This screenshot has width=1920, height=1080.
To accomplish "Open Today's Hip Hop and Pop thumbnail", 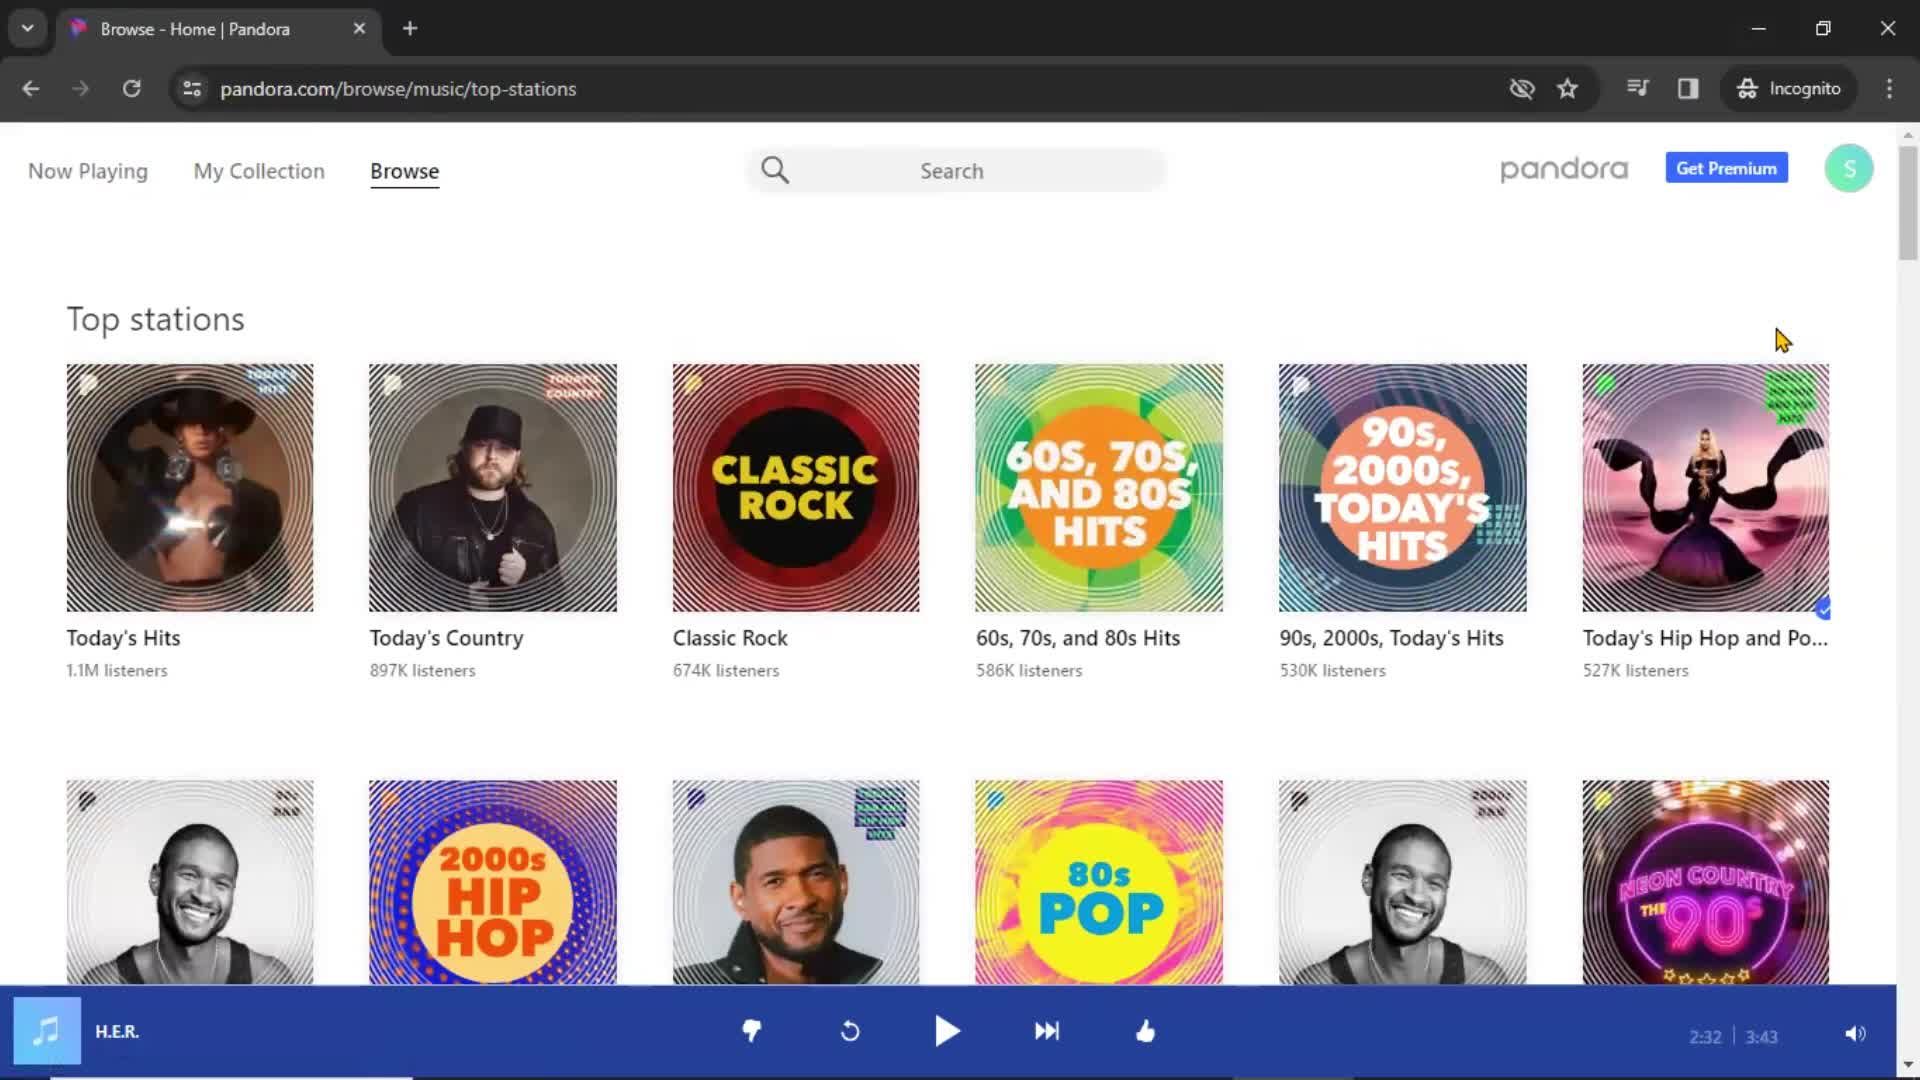I will pyautogui.click(x=1705, y=488).
